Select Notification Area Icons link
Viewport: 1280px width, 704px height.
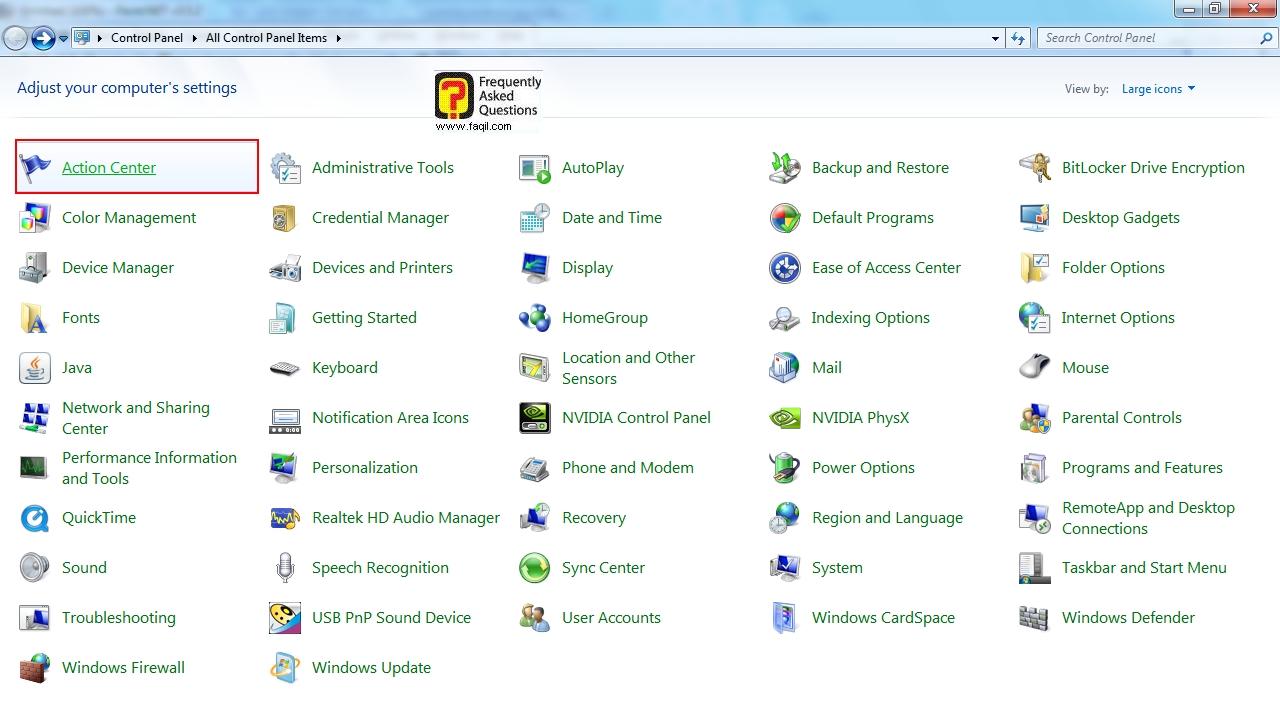point(390,418)
